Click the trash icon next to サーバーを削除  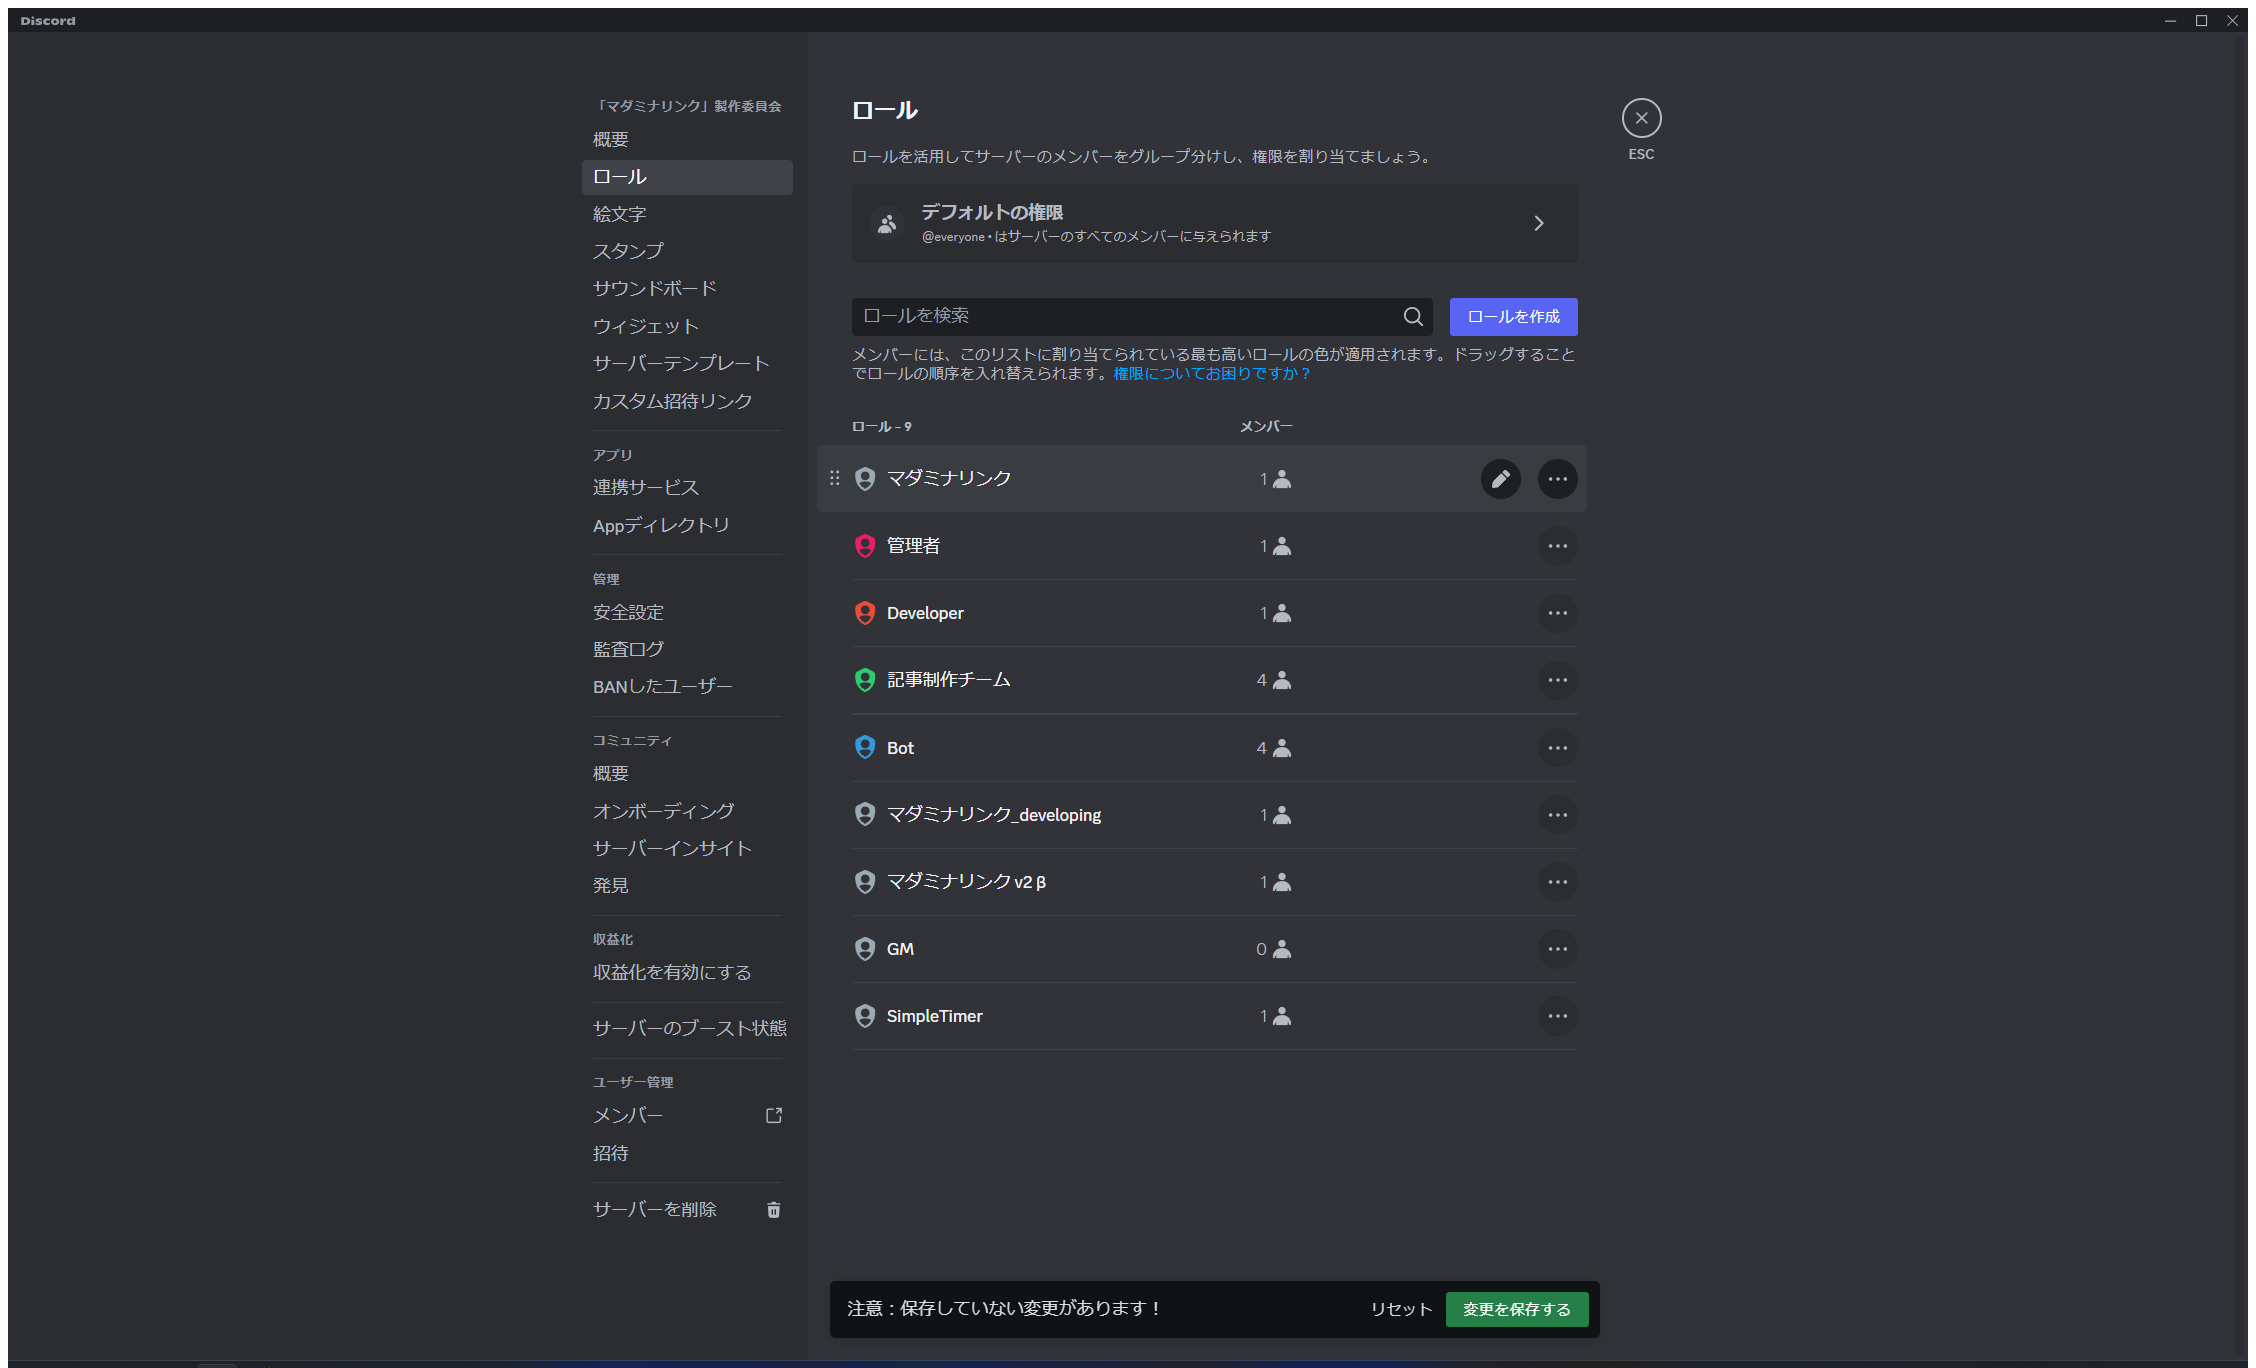click(x=773, y=1210)
